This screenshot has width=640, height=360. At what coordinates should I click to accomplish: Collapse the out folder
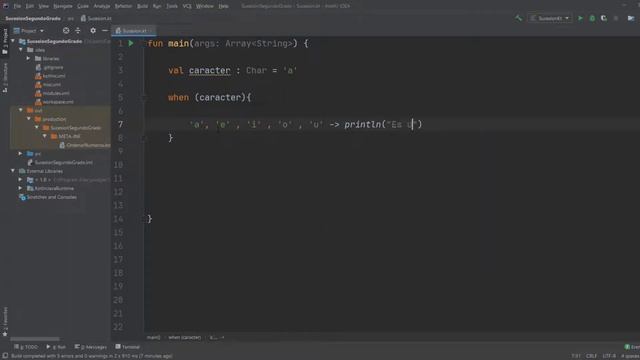pos(21,110)
